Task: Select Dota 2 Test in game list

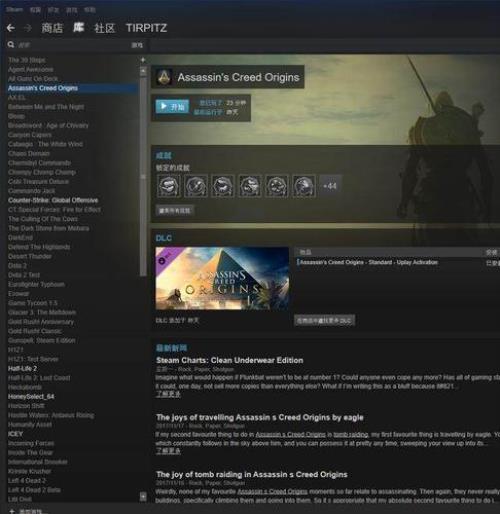Action: click(24, 275)
